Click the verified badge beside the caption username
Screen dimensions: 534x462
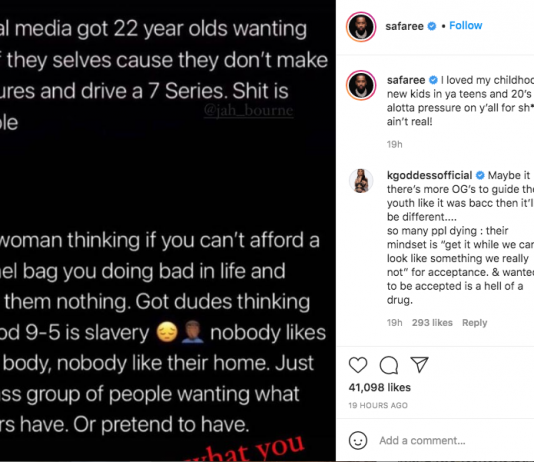pos(433,80)
